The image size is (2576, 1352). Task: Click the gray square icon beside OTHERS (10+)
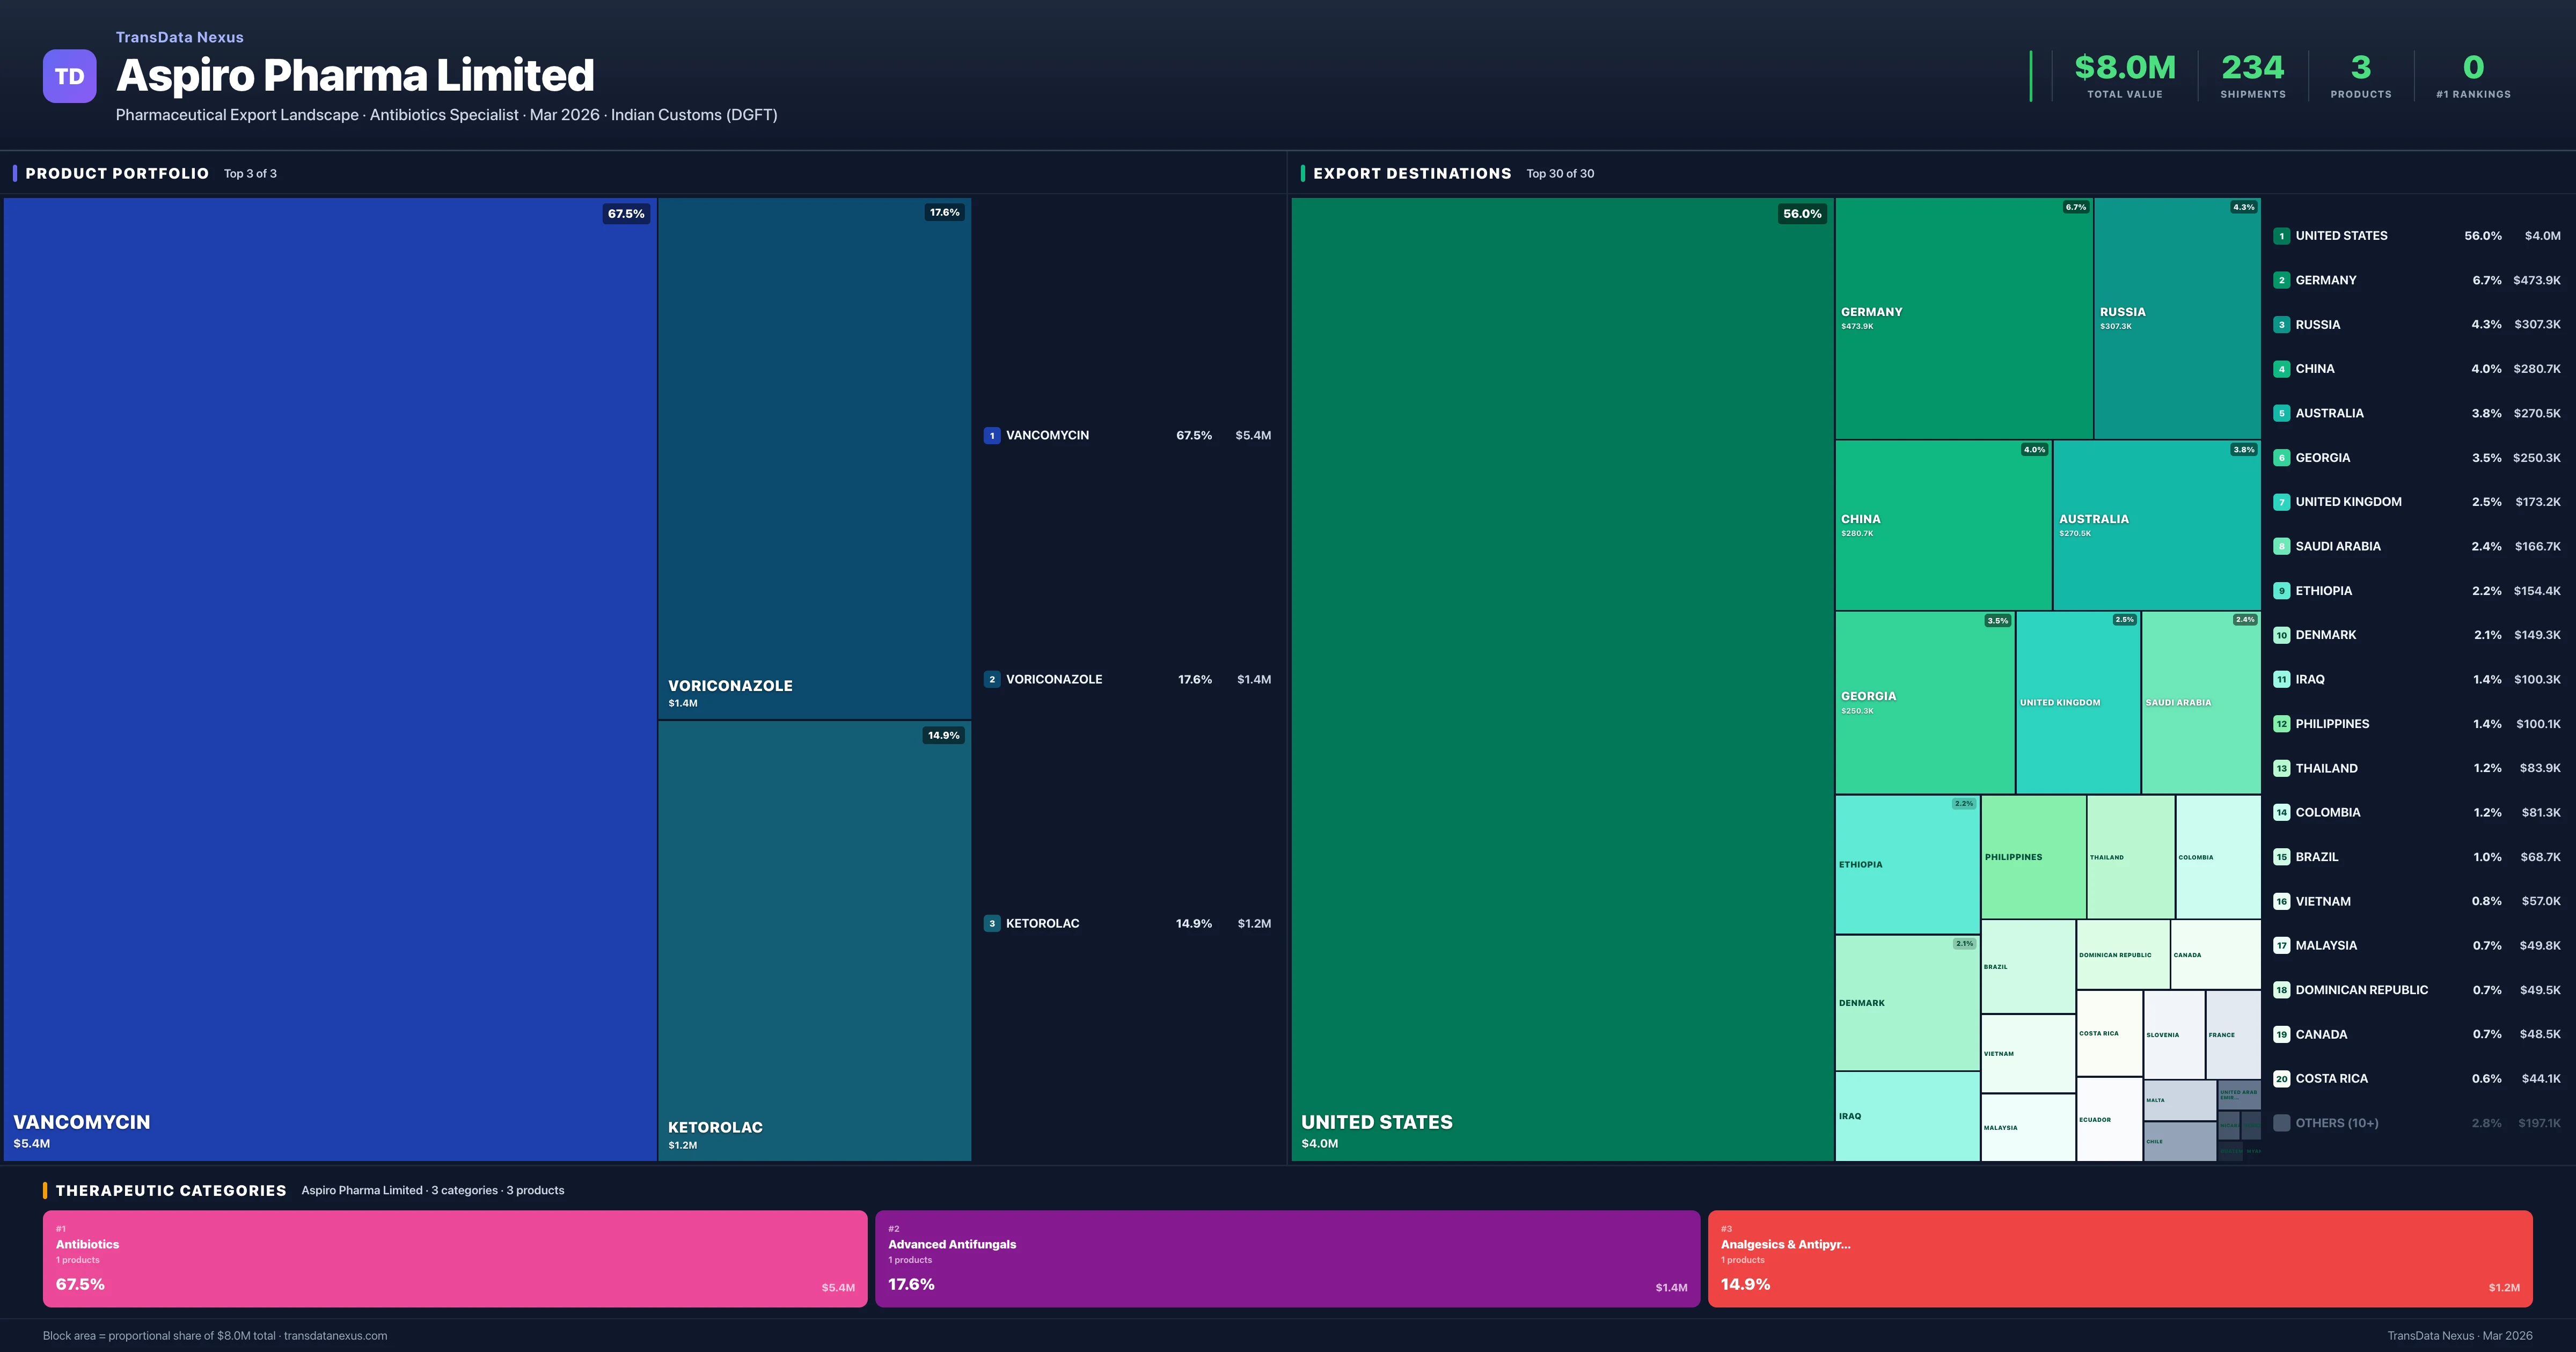click(2283, 1123)
